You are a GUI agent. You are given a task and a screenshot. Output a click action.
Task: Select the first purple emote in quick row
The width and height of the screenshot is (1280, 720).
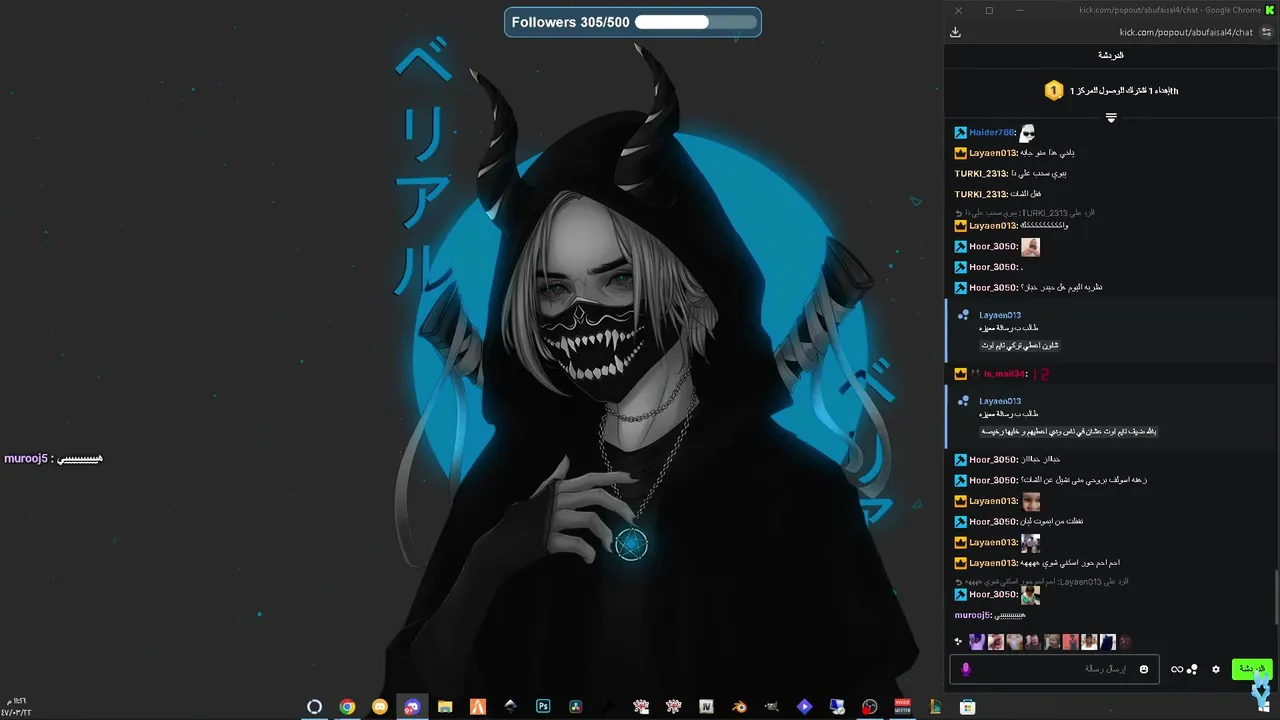[x=977, y=642]
